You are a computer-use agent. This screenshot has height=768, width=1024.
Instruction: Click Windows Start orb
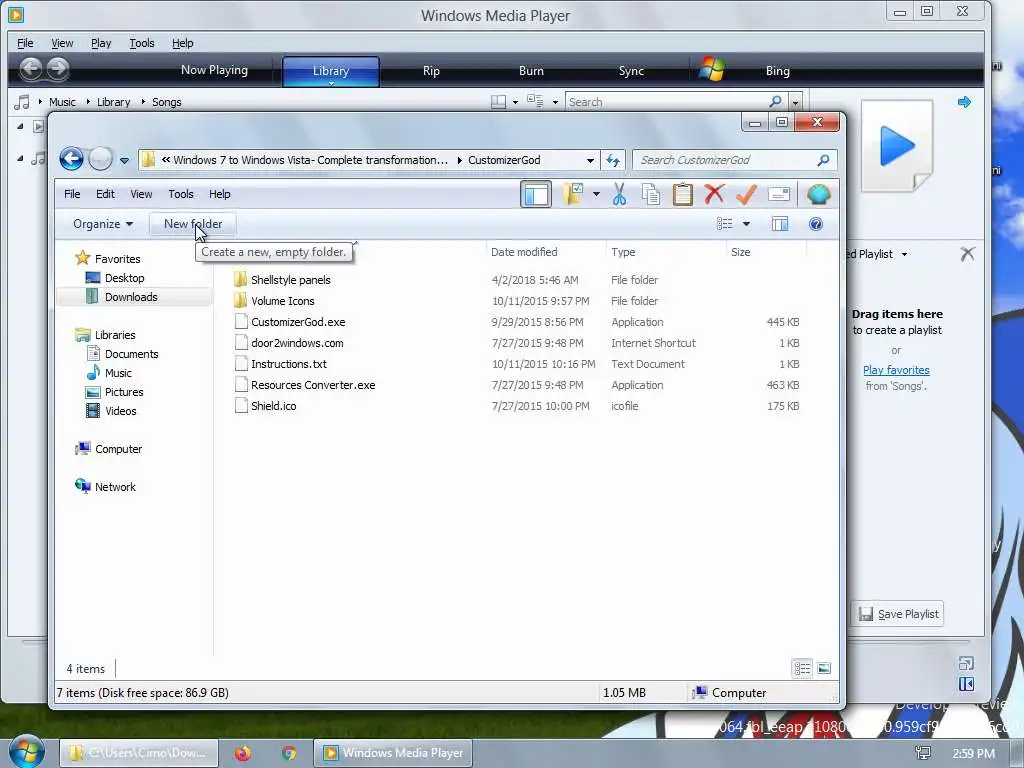click(x=26, y=751)
